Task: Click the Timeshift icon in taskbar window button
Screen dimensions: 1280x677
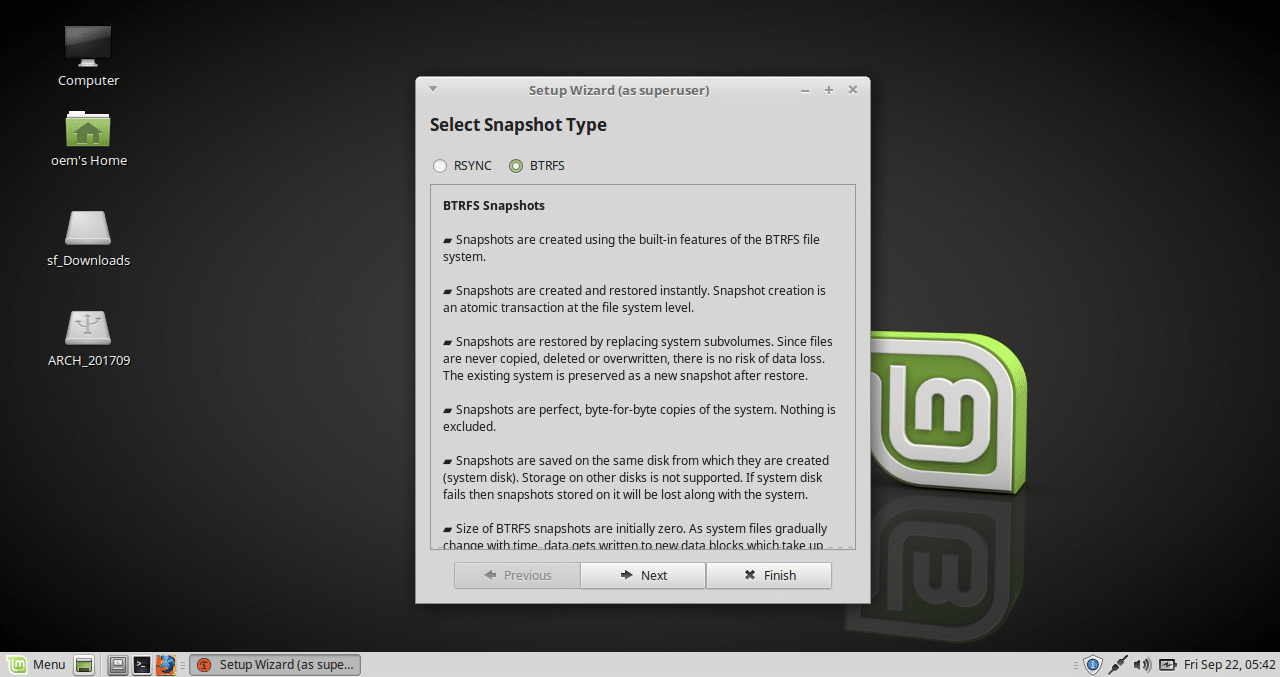Action: pos(206,664)
